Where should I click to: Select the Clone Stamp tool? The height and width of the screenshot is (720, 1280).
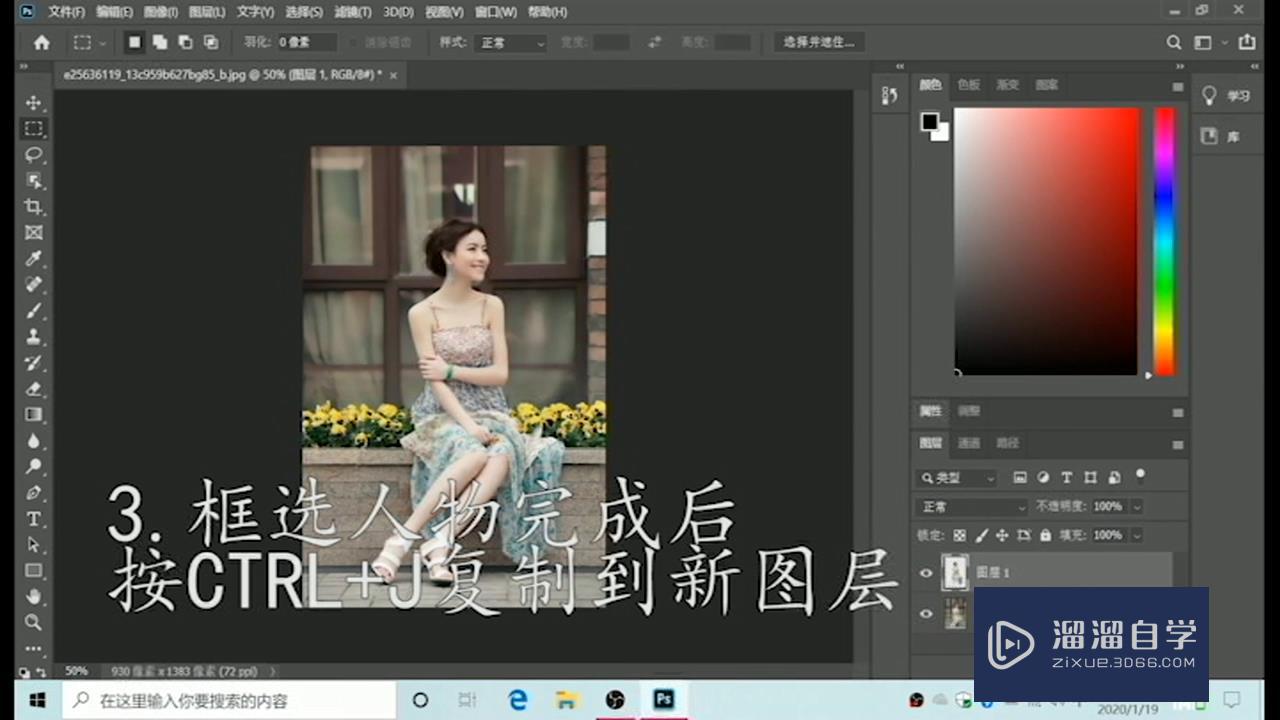34,337
